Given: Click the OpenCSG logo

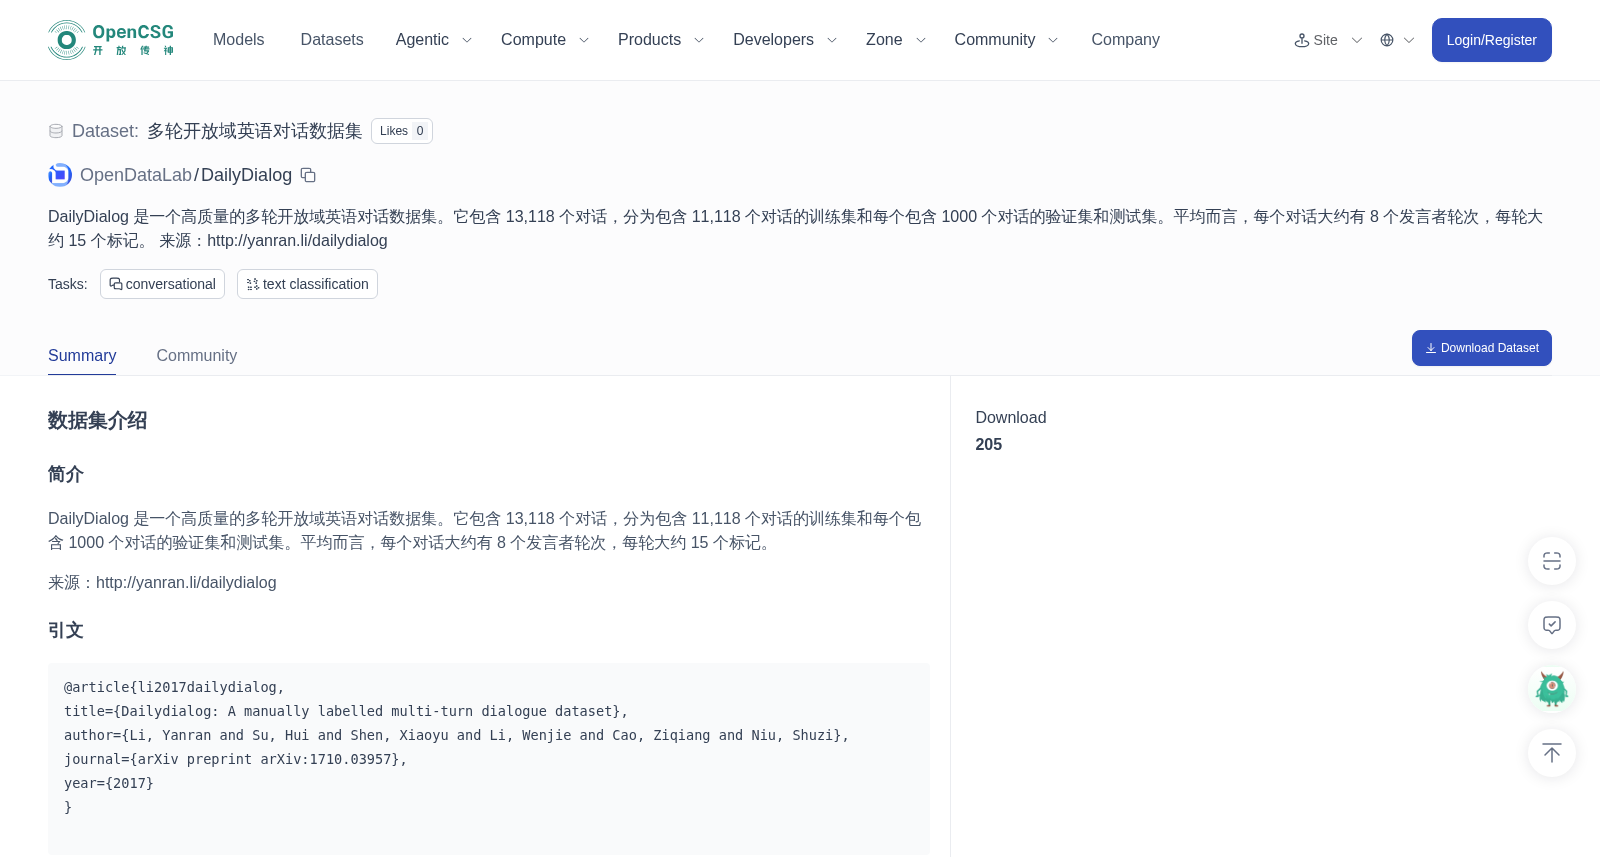Looking at the screenshot, I should [x=112, y=40].
